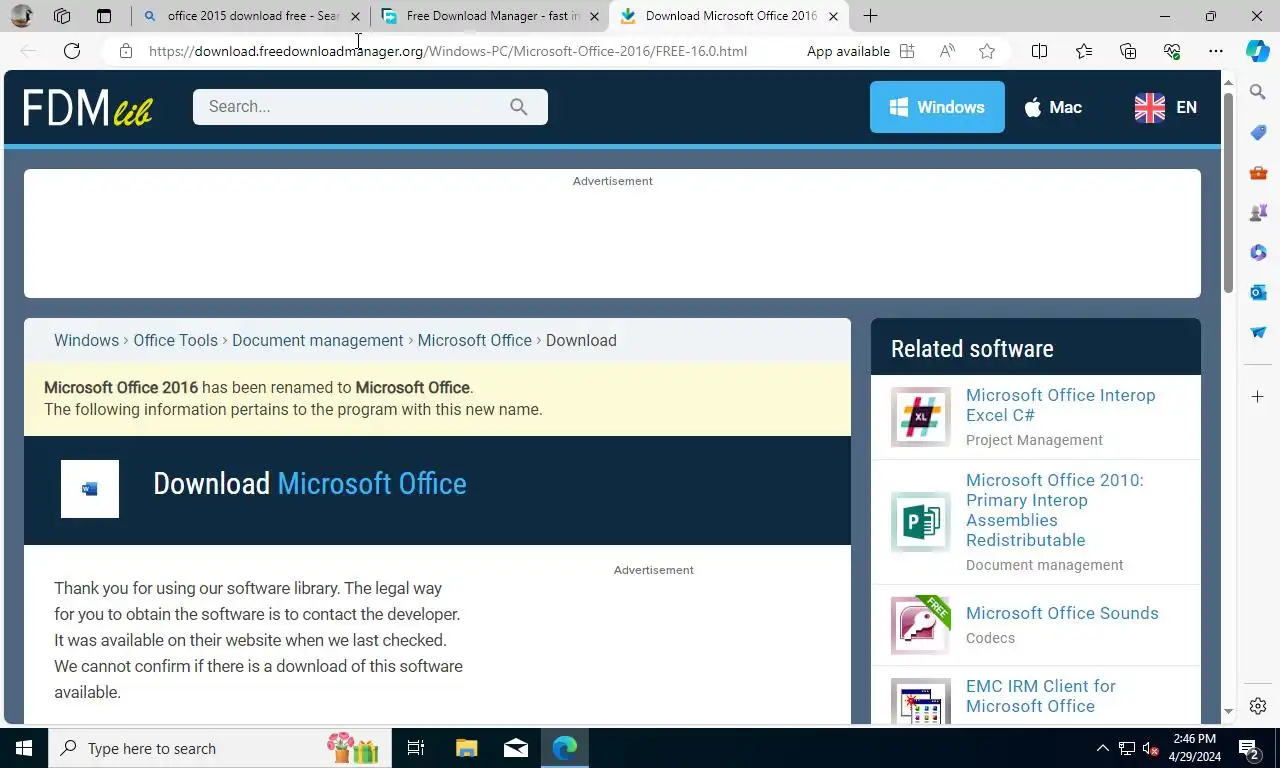Click the Microsoft Office program icon thumbnail
The height and width of the screenshot is (768, 1280).
point(90,489)
